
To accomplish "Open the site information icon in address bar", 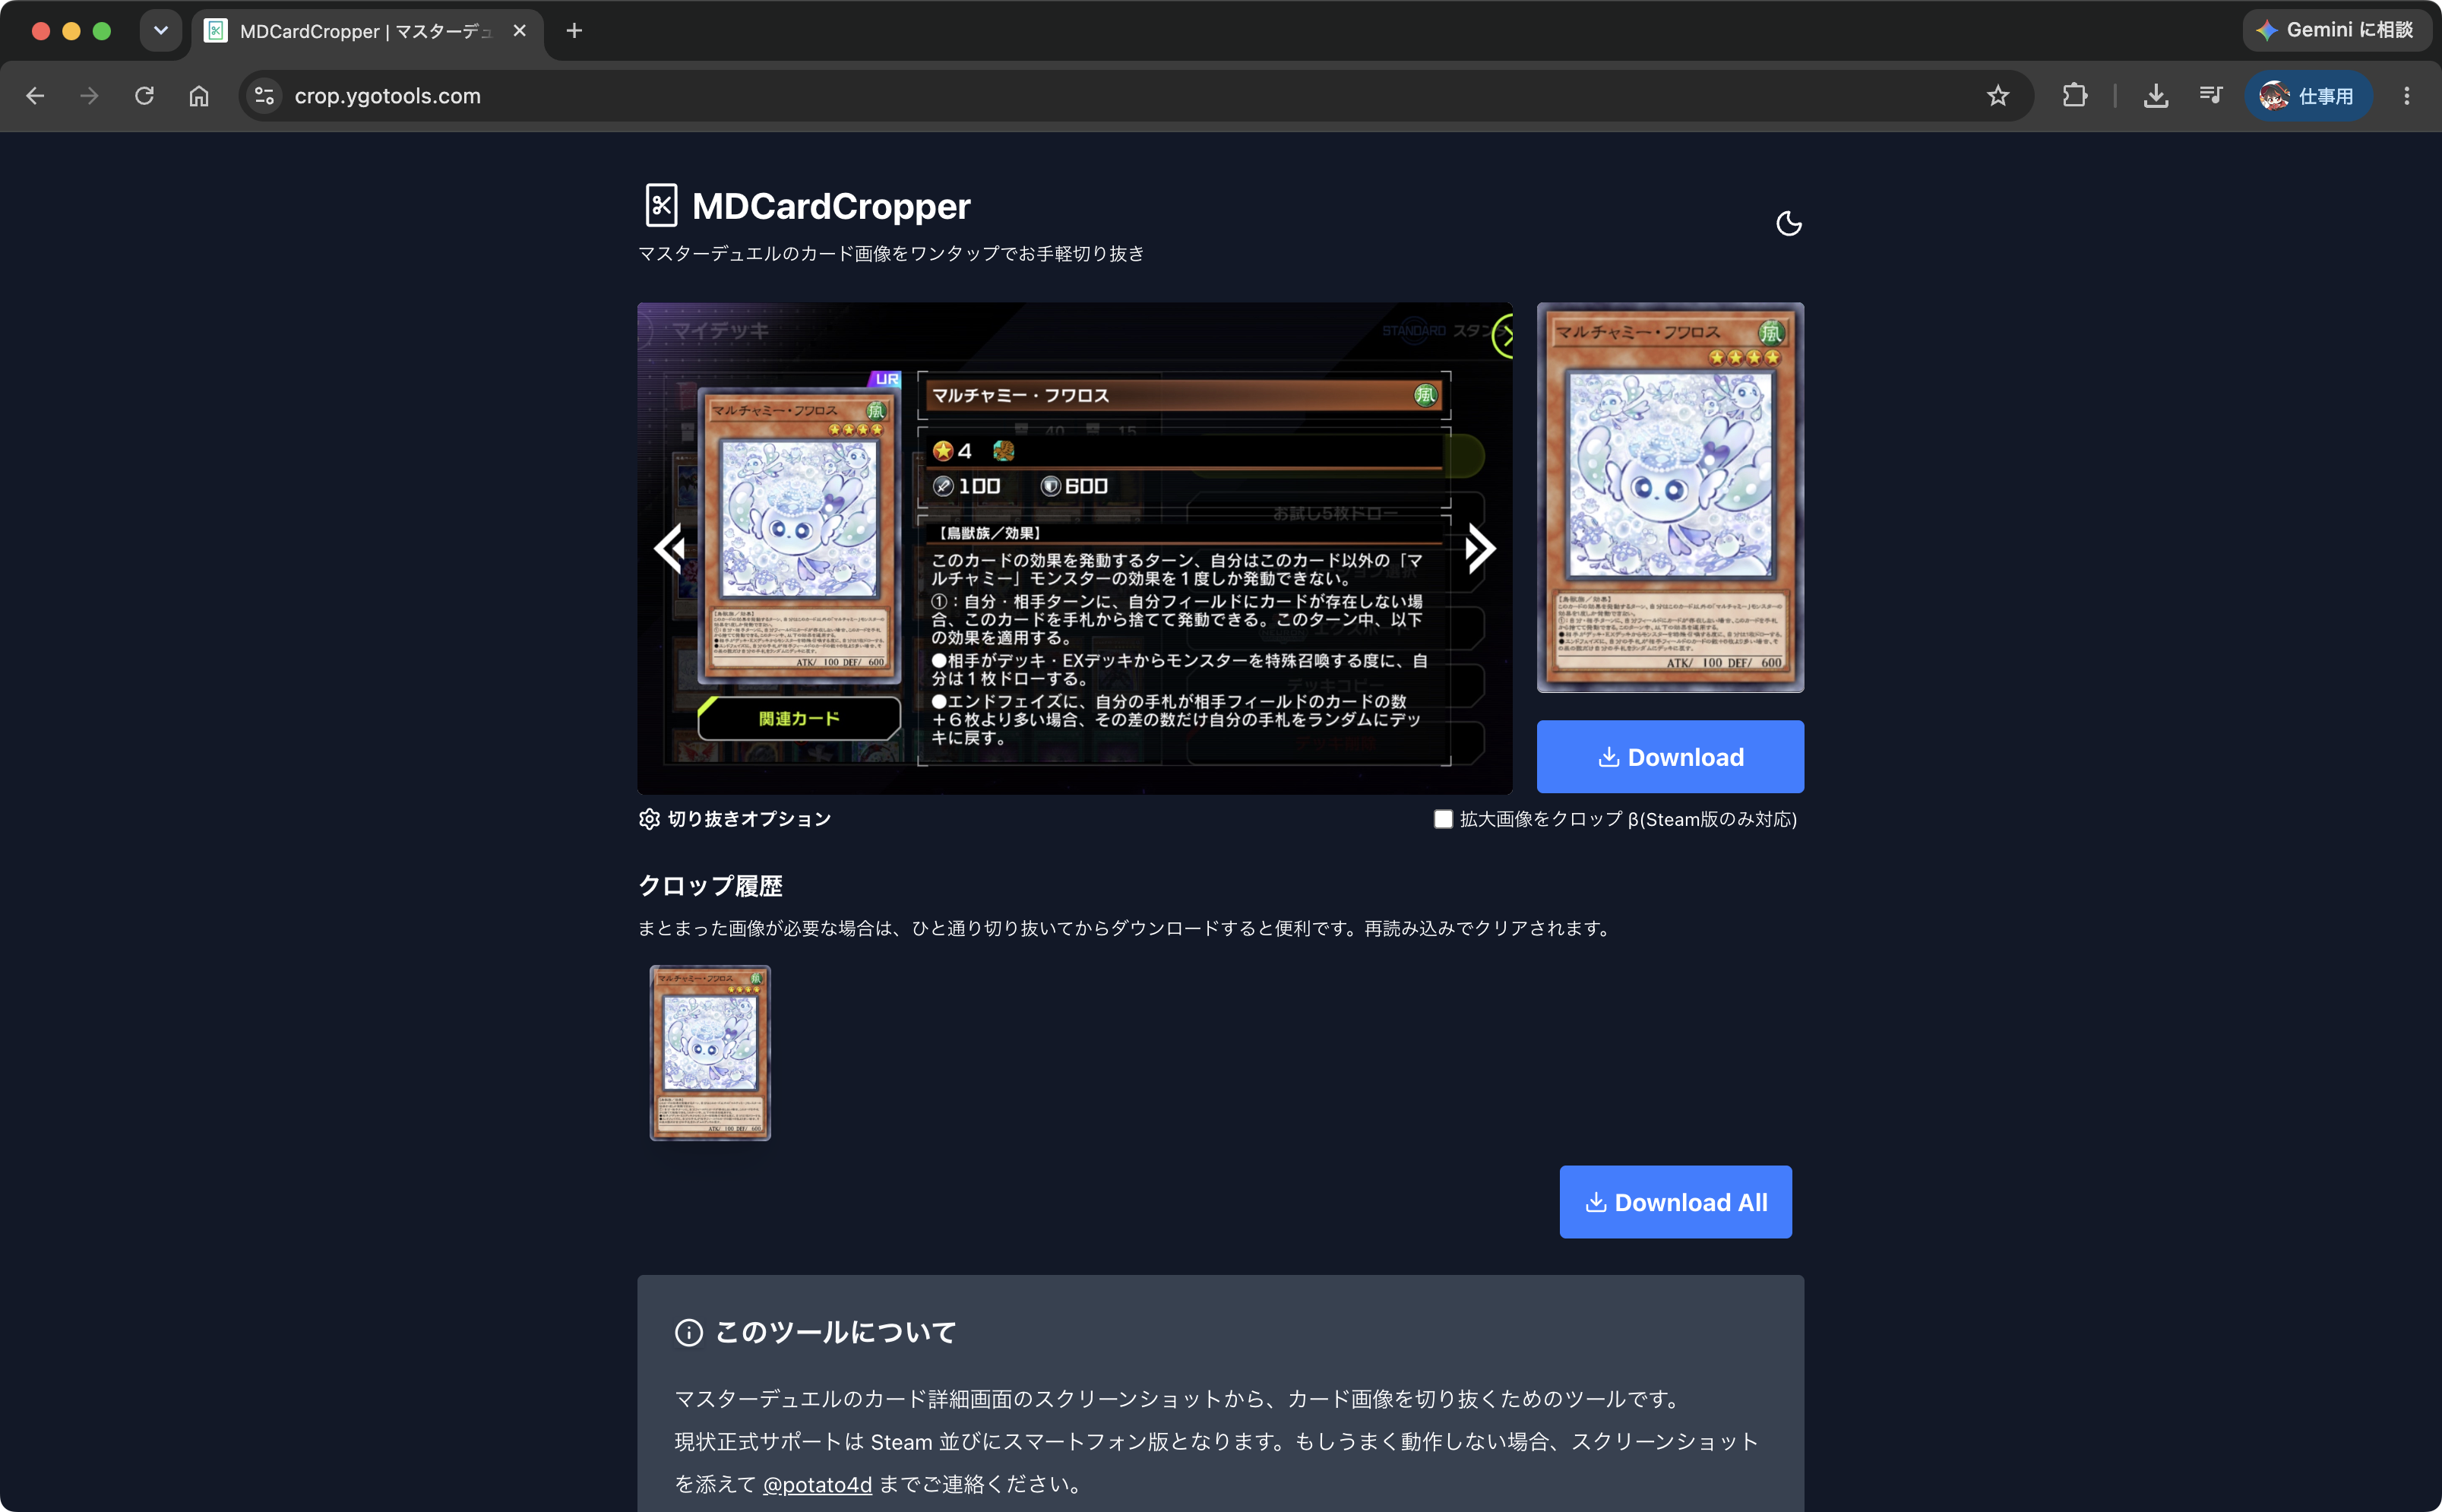I will point(264,96).
